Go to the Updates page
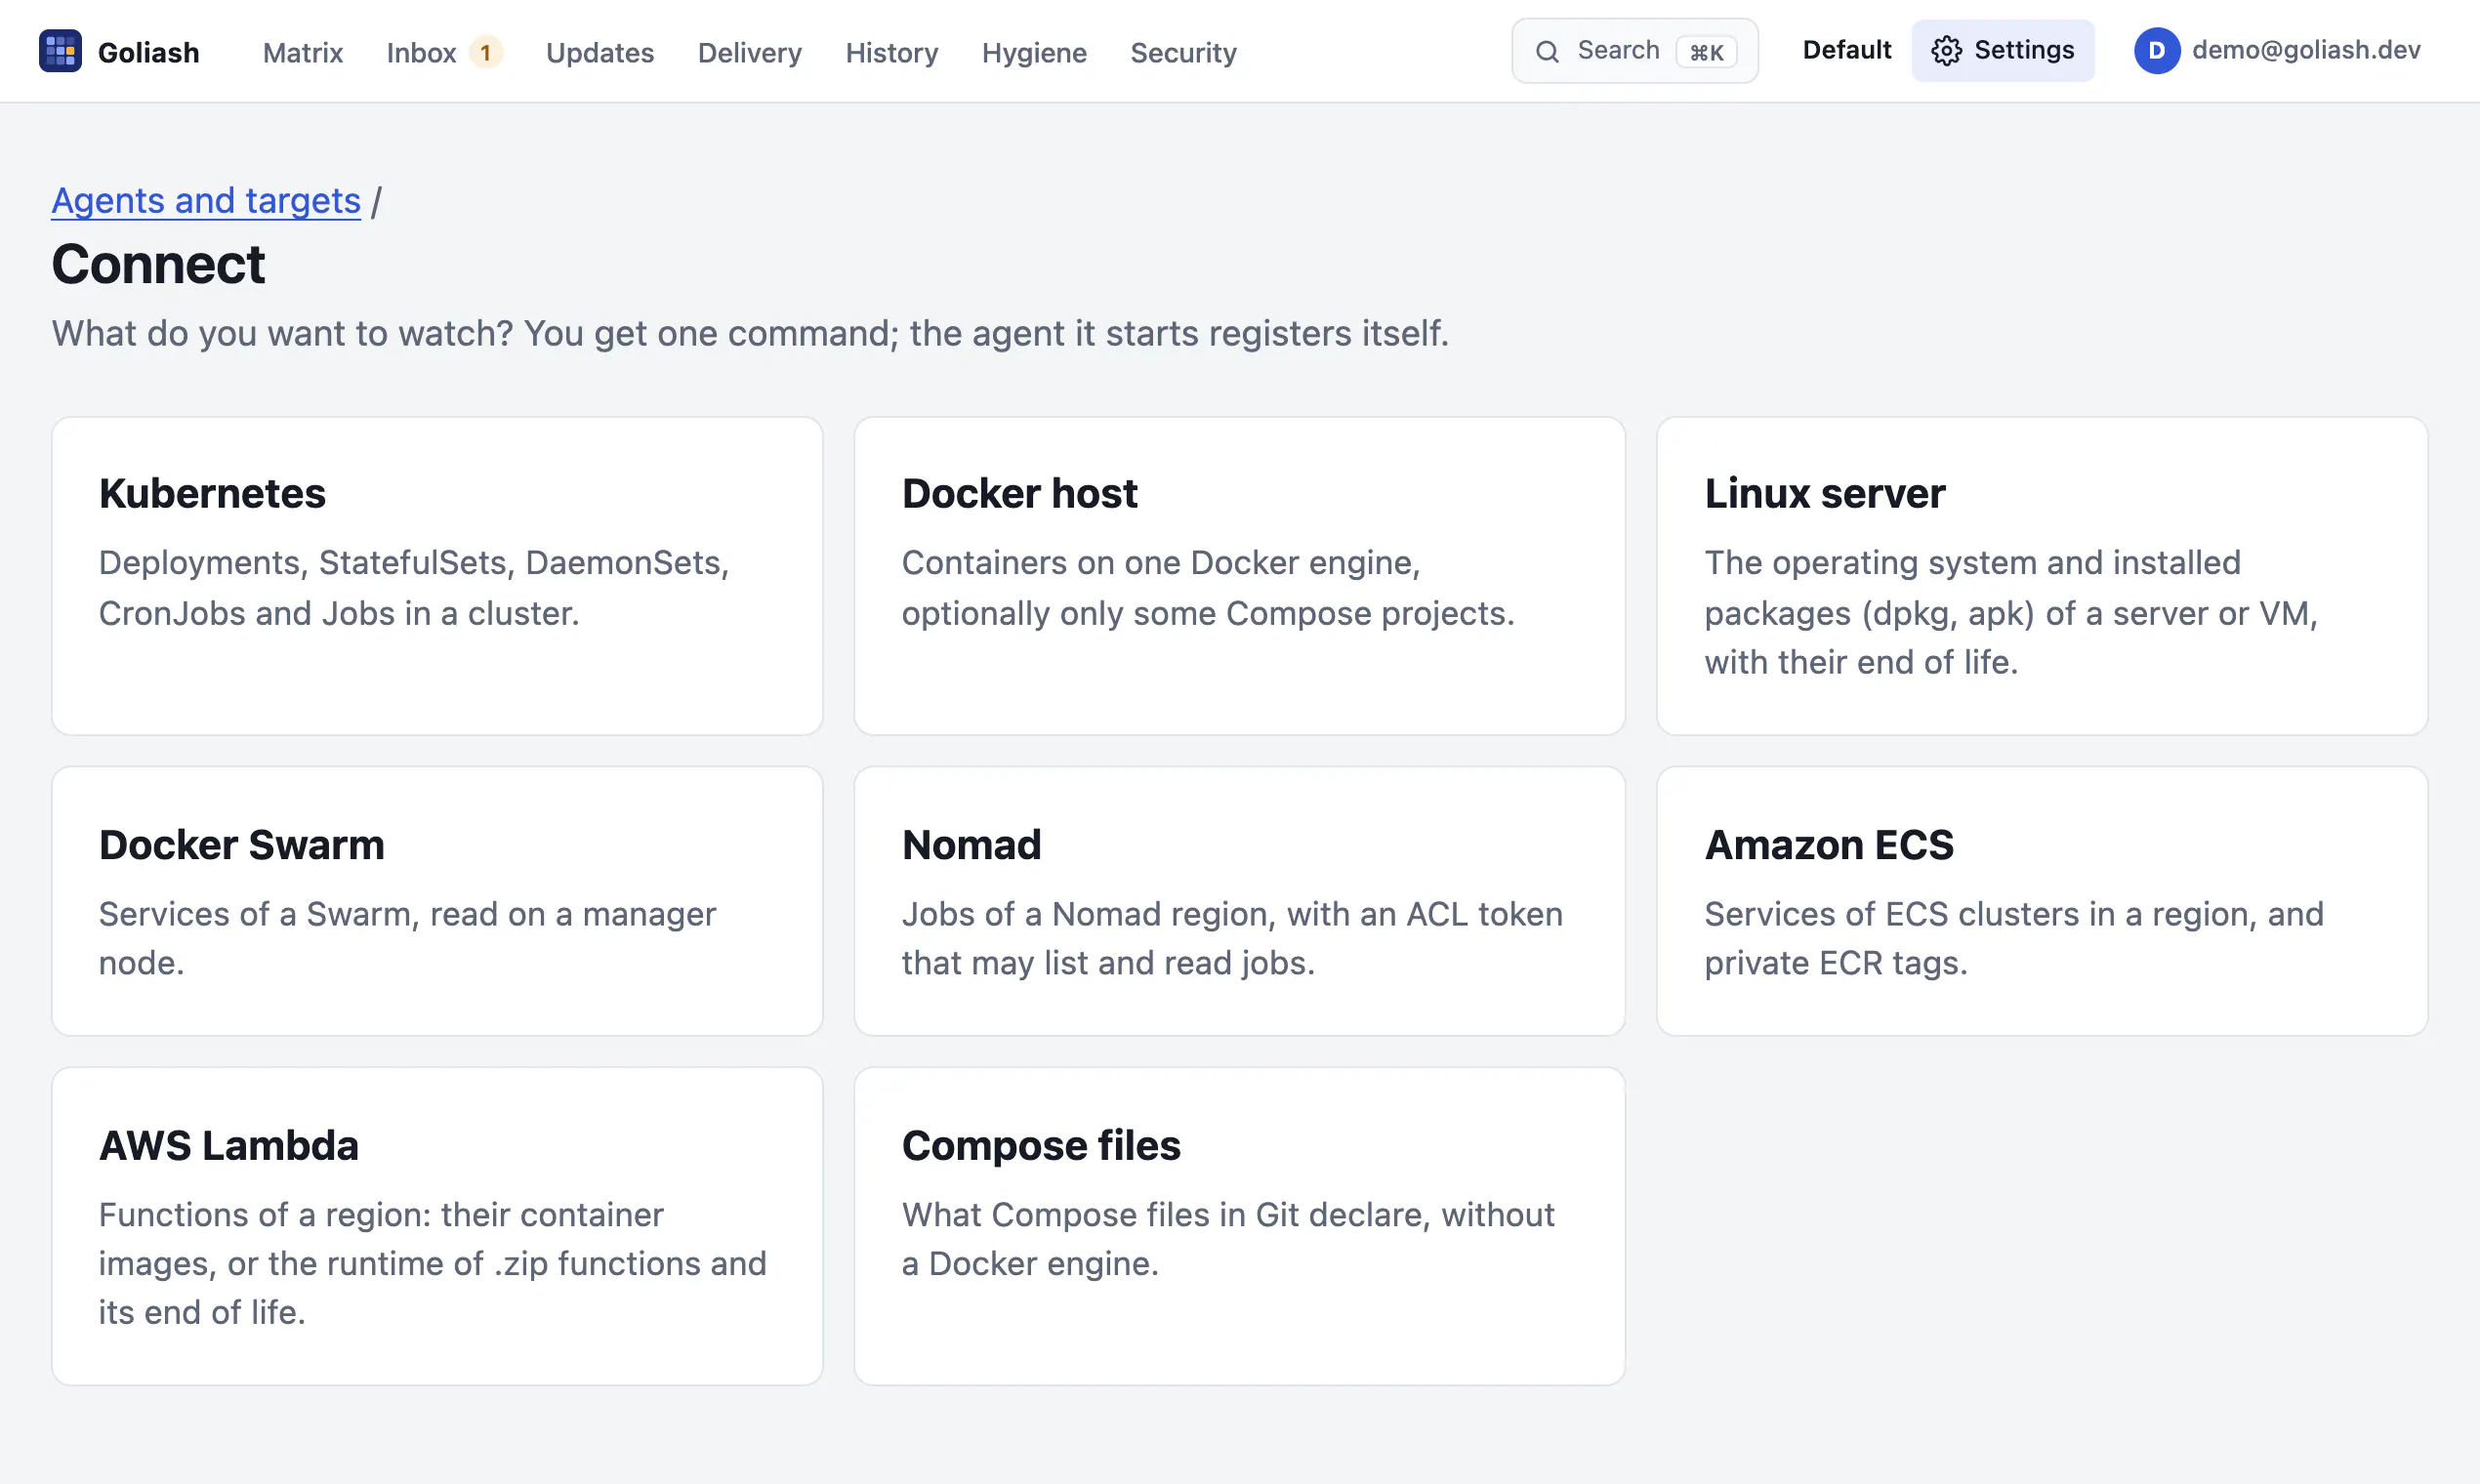 (x=600, y=52)
